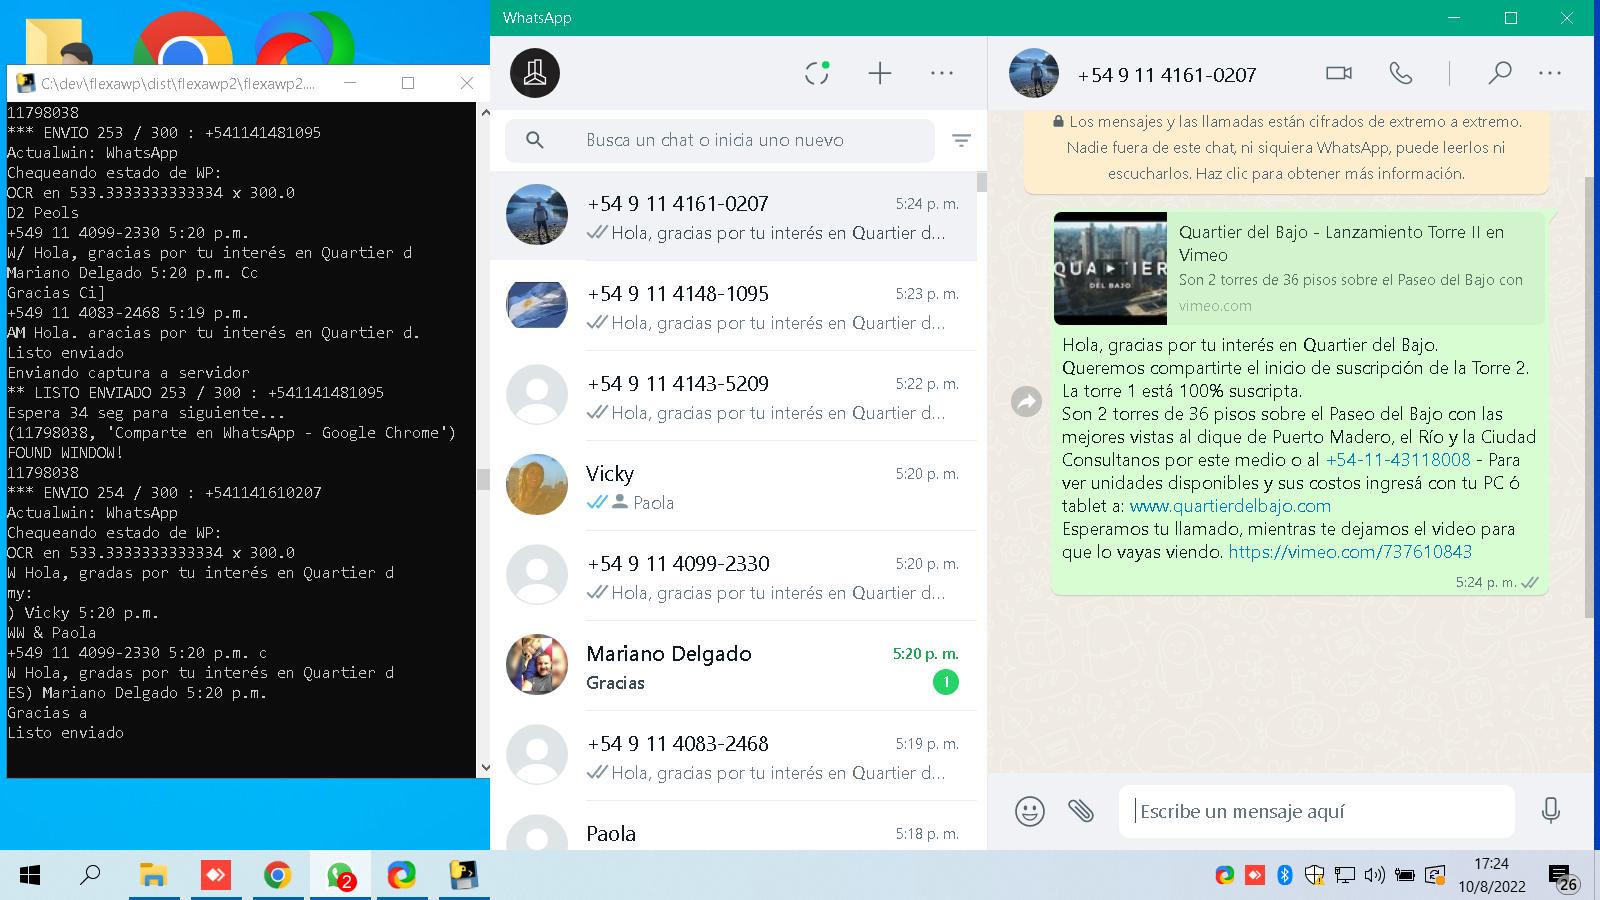Open the Vicky chat

click(x=733, y=486)
